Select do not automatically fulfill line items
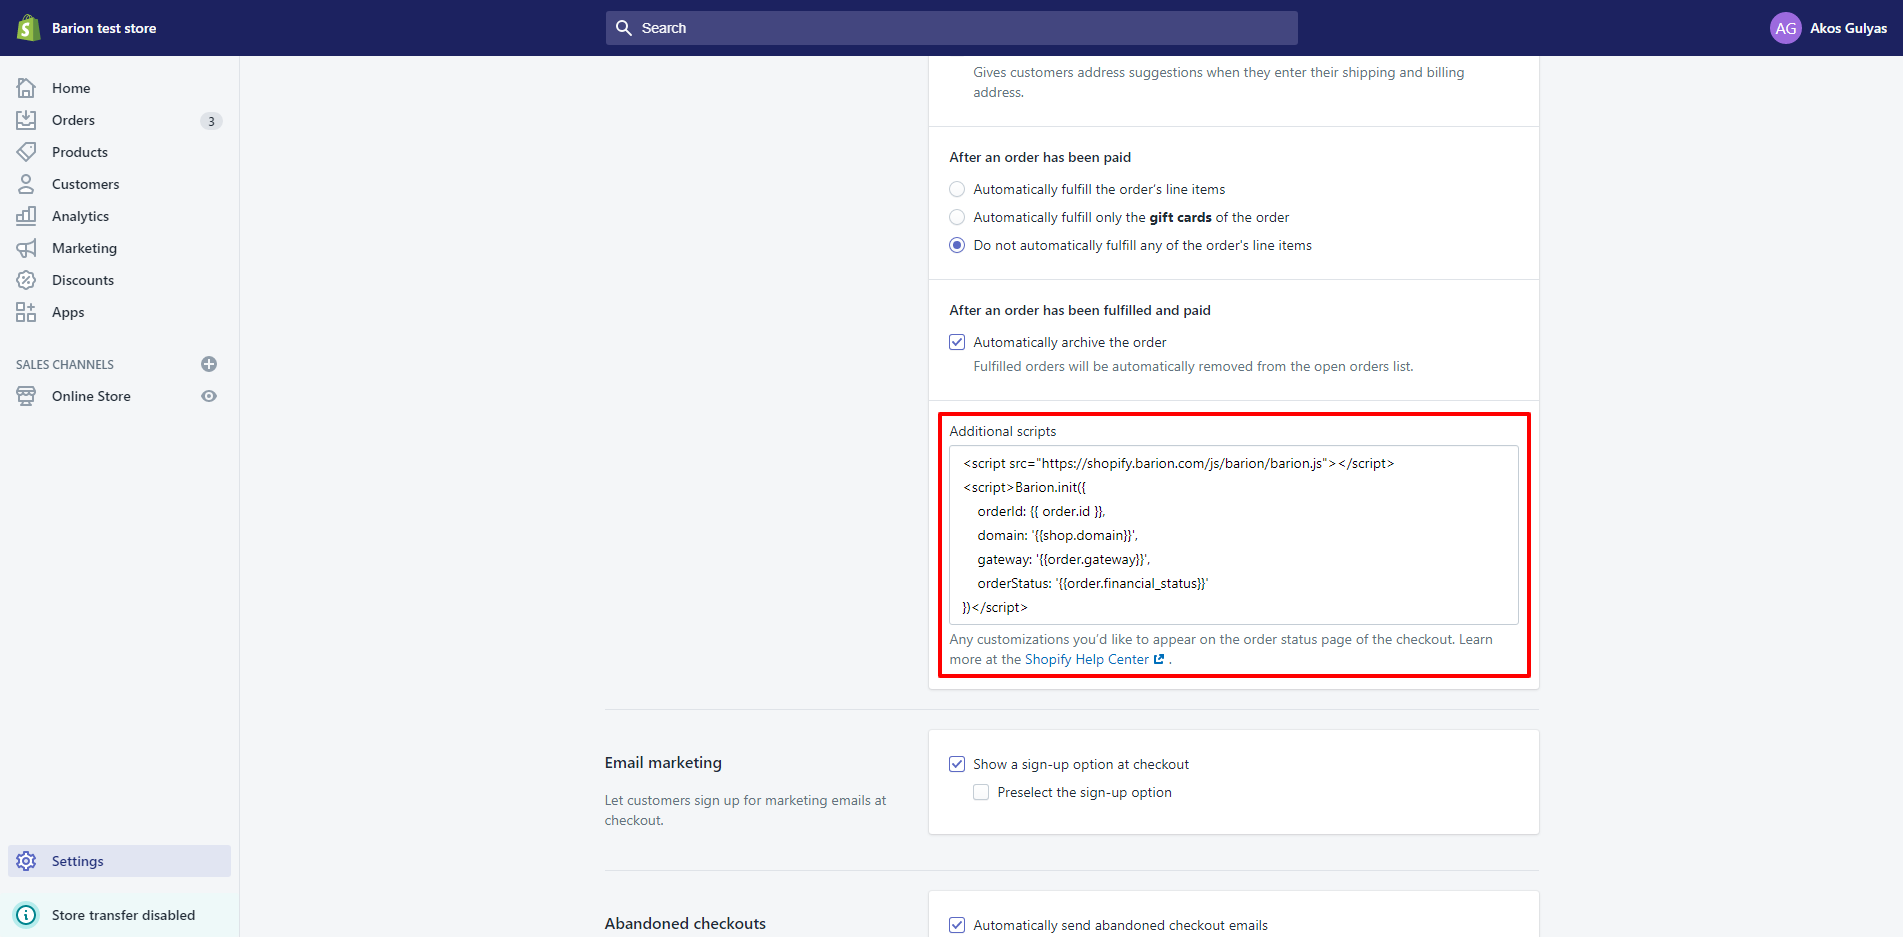Image resolution: width=1903 pixels, height=937 pixels. point(957,245)
